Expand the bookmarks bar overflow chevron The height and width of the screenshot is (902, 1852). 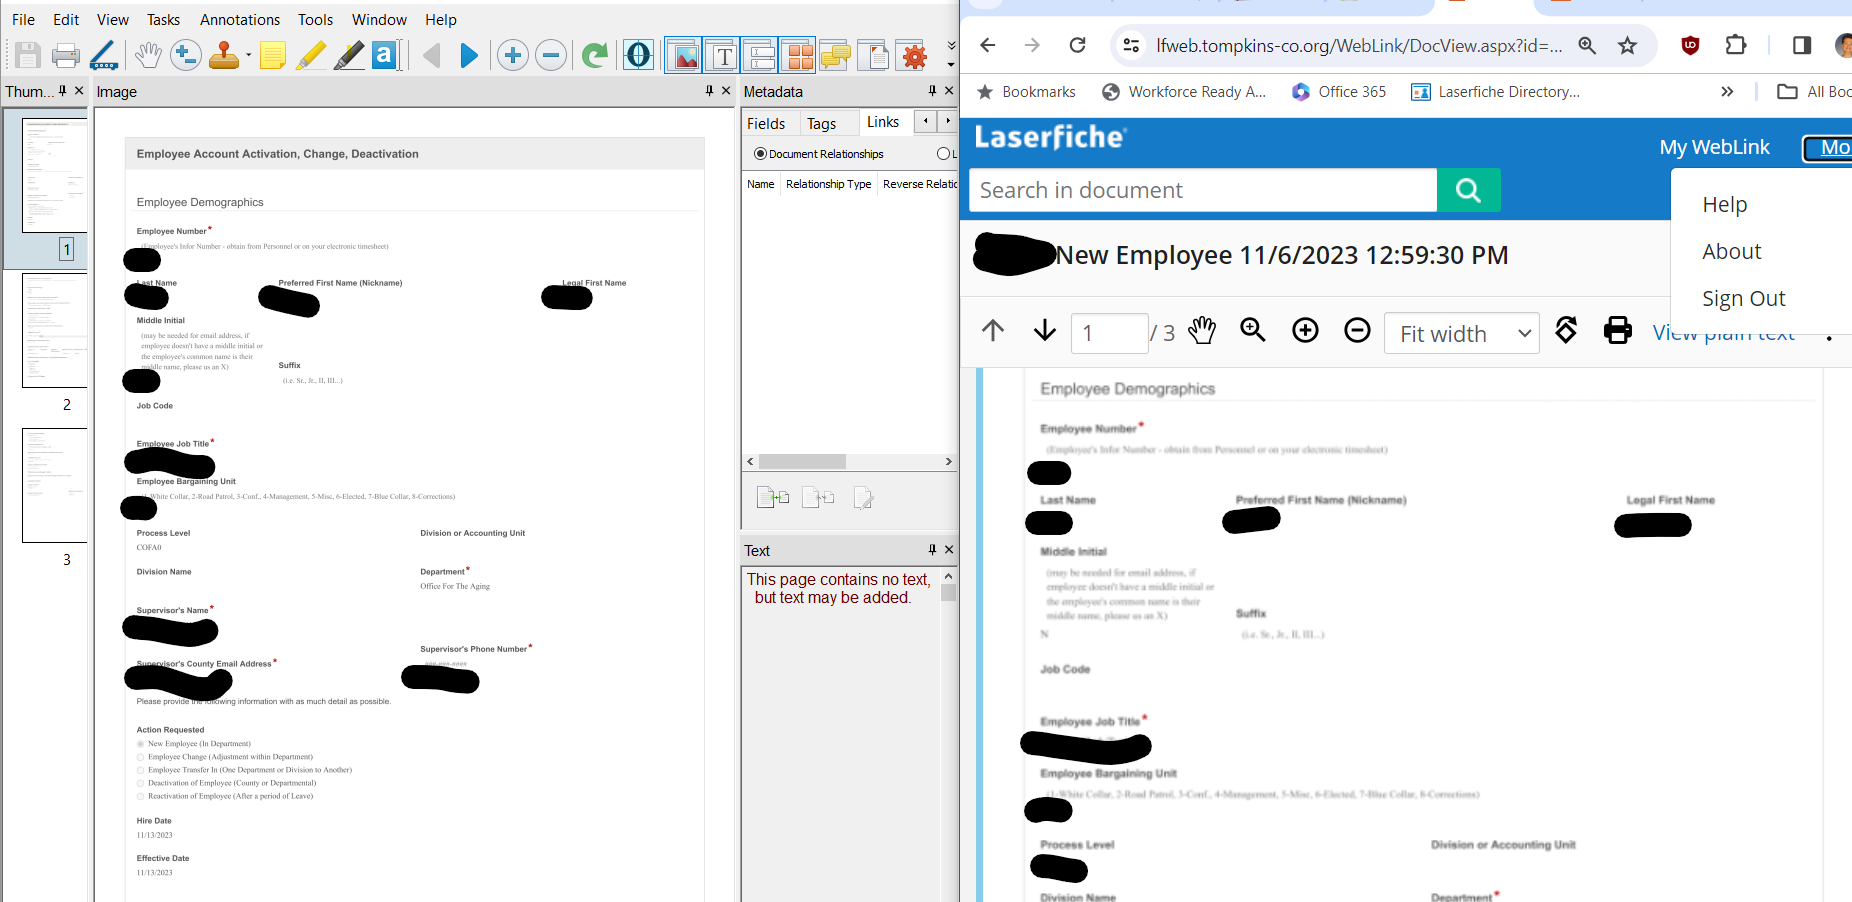click(1727, 92)
